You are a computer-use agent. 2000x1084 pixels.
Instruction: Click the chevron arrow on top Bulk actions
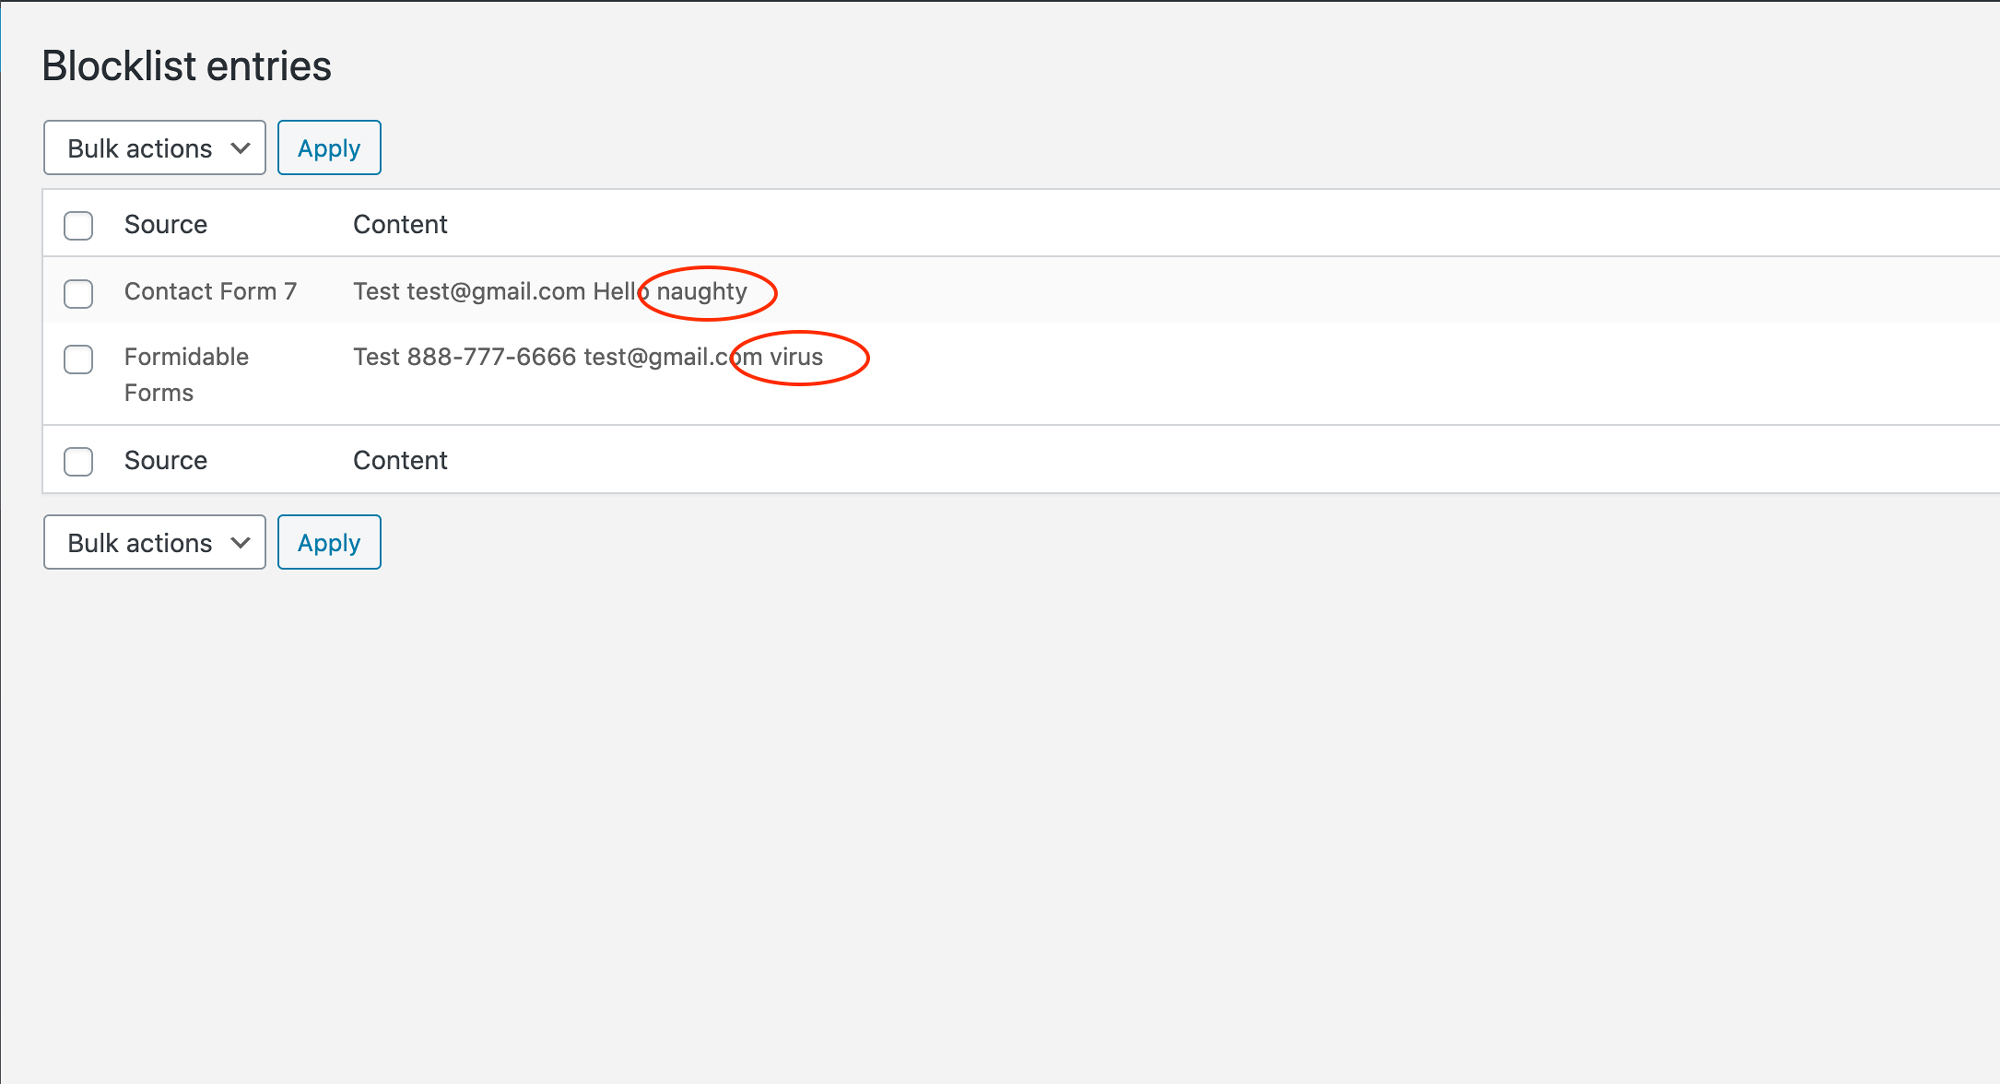point(240,148)
